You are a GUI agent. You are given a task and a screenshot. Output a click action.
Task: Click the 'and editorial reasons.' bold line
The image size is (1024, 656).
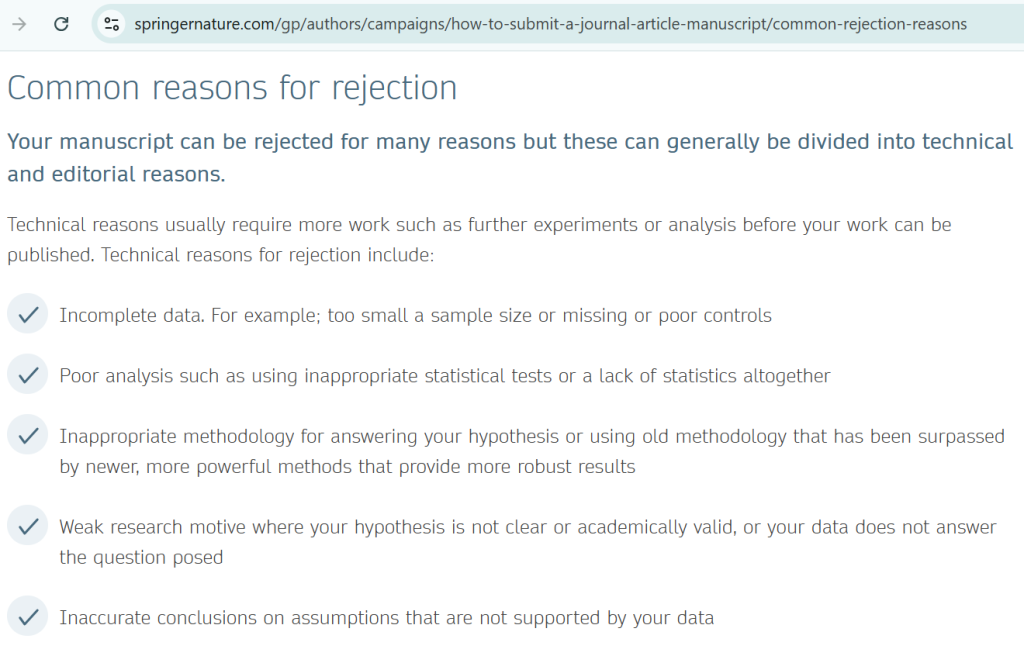tap(116, 174)
